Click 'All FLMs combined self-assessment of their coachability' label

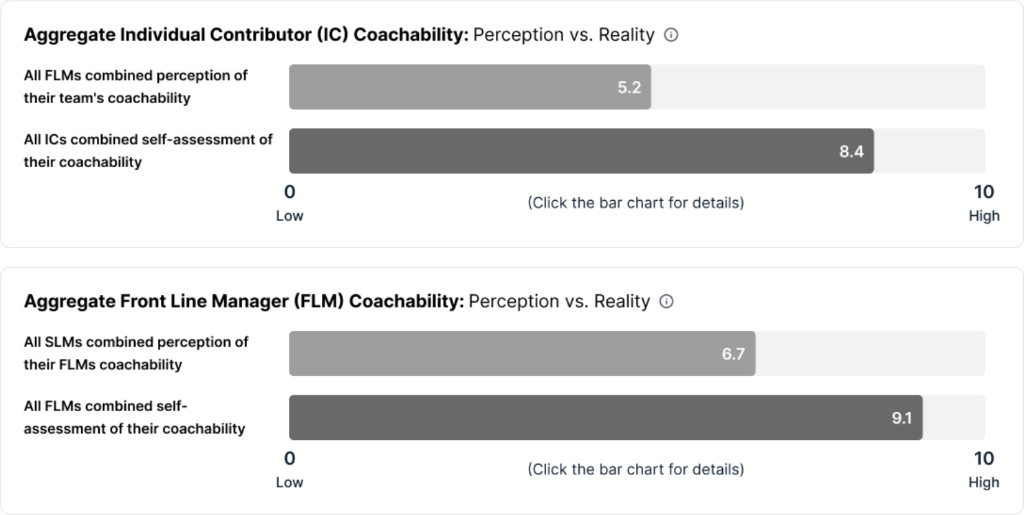[x=135, y=417]
